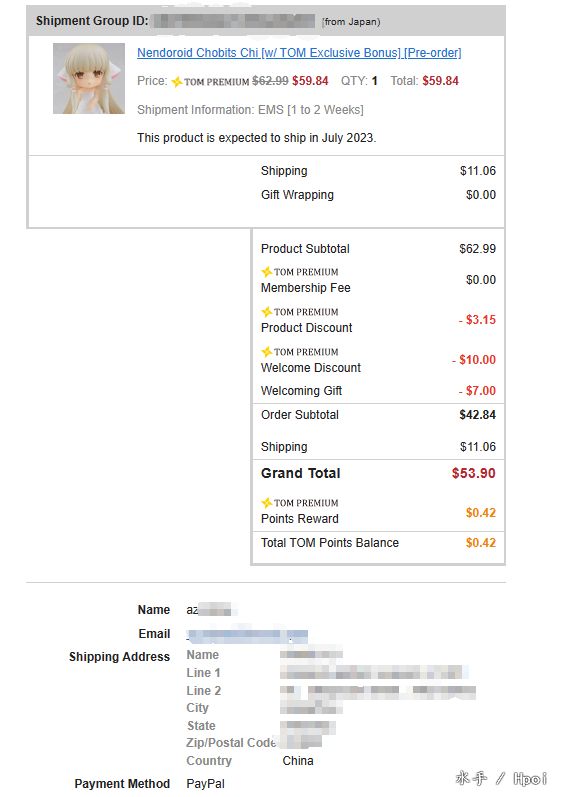
Task: Click the TOM Premium star icon beside Price
Action: (177, 81)
